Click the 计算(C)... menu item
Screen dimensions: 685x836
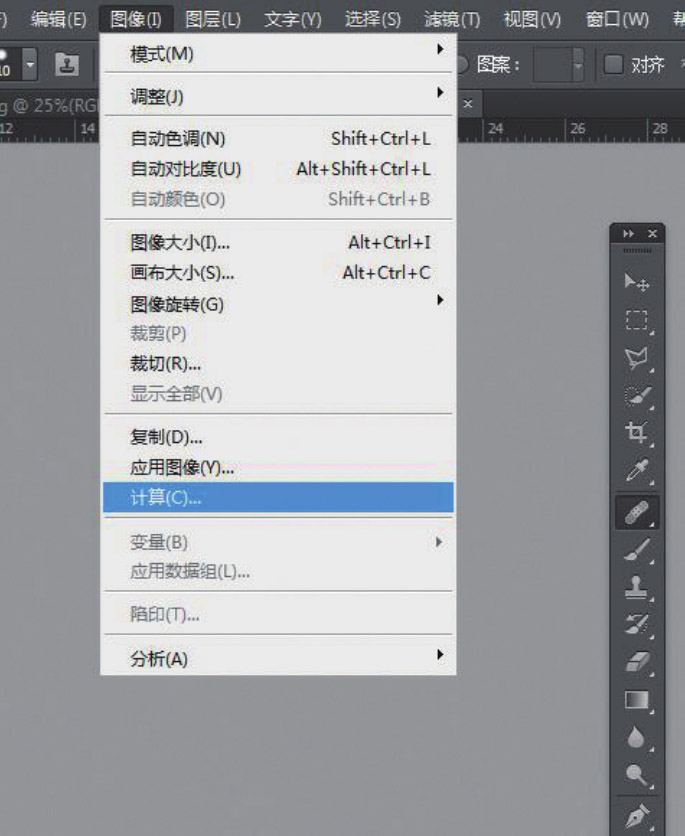point(278,498)
